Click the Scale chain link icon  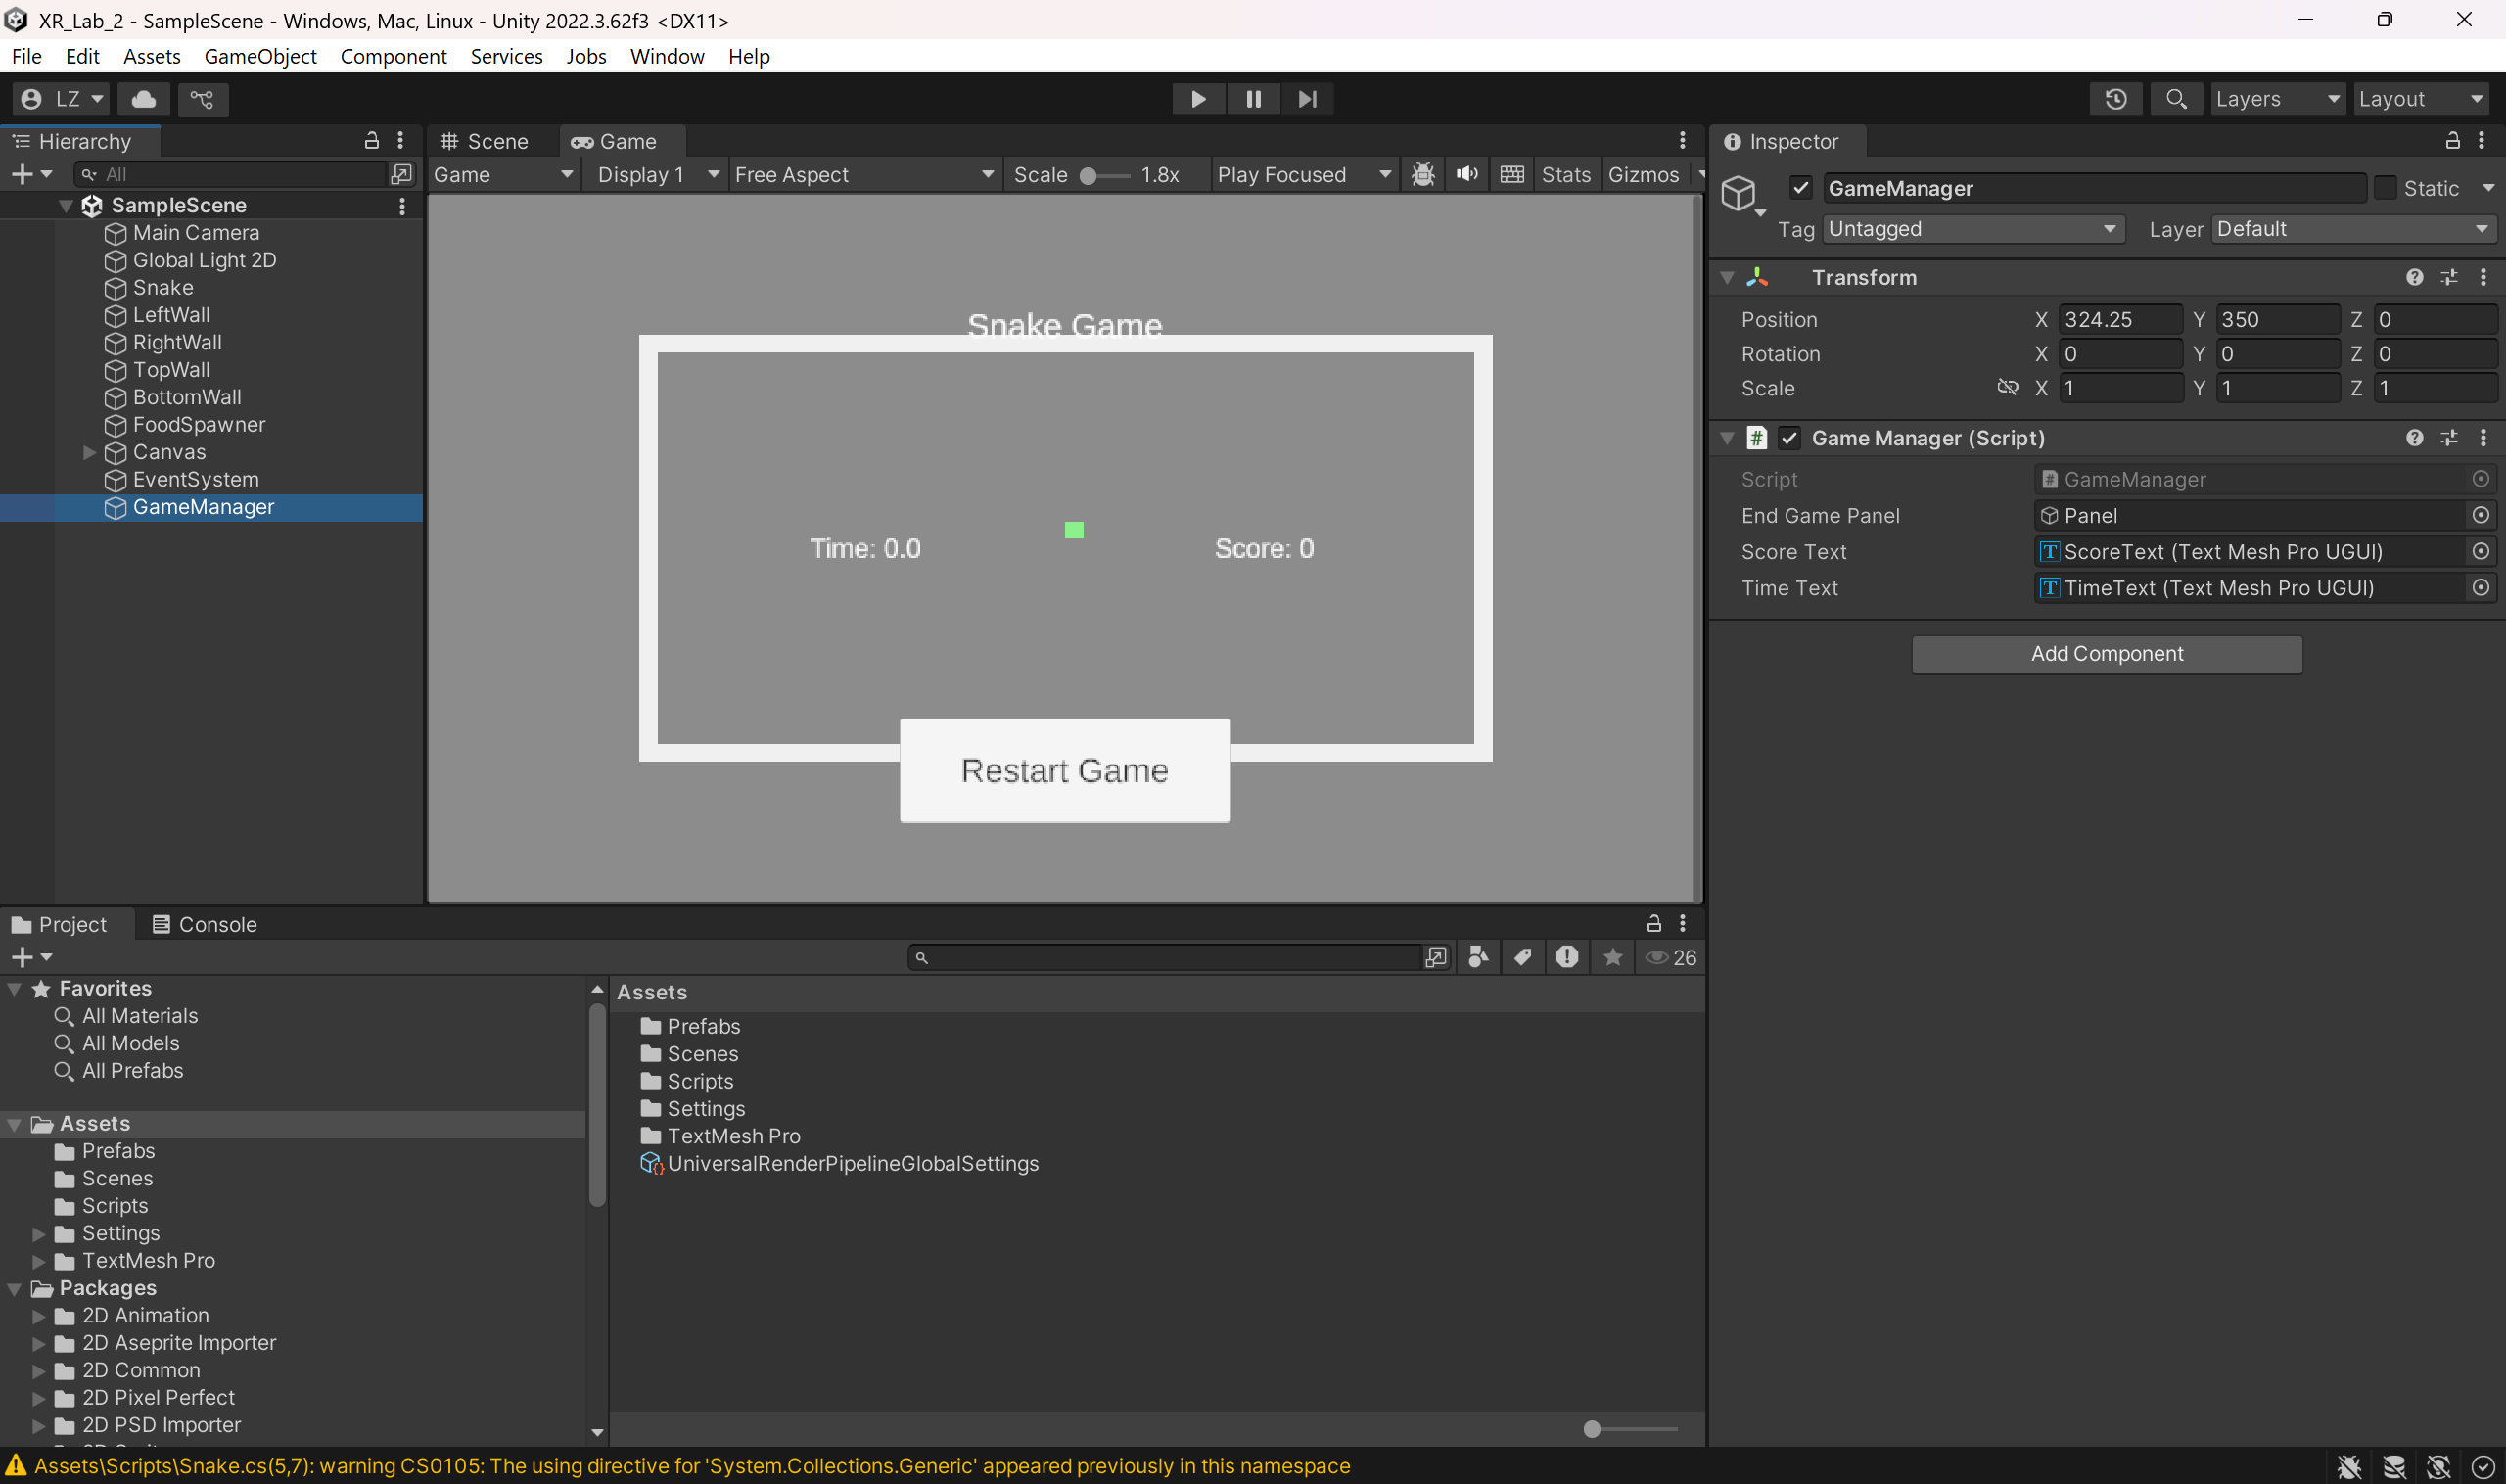point(2006,388)
